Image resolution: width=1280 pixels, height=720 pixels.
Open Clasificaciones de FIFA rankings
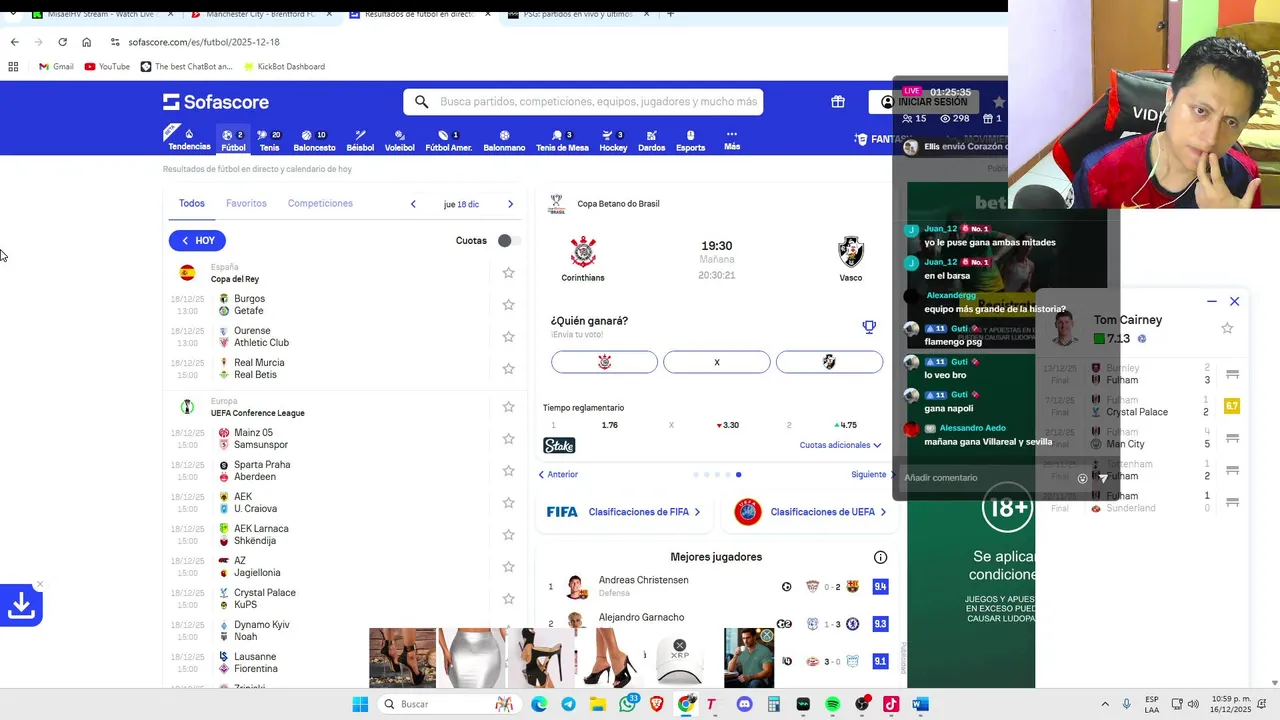click(623, 512)
